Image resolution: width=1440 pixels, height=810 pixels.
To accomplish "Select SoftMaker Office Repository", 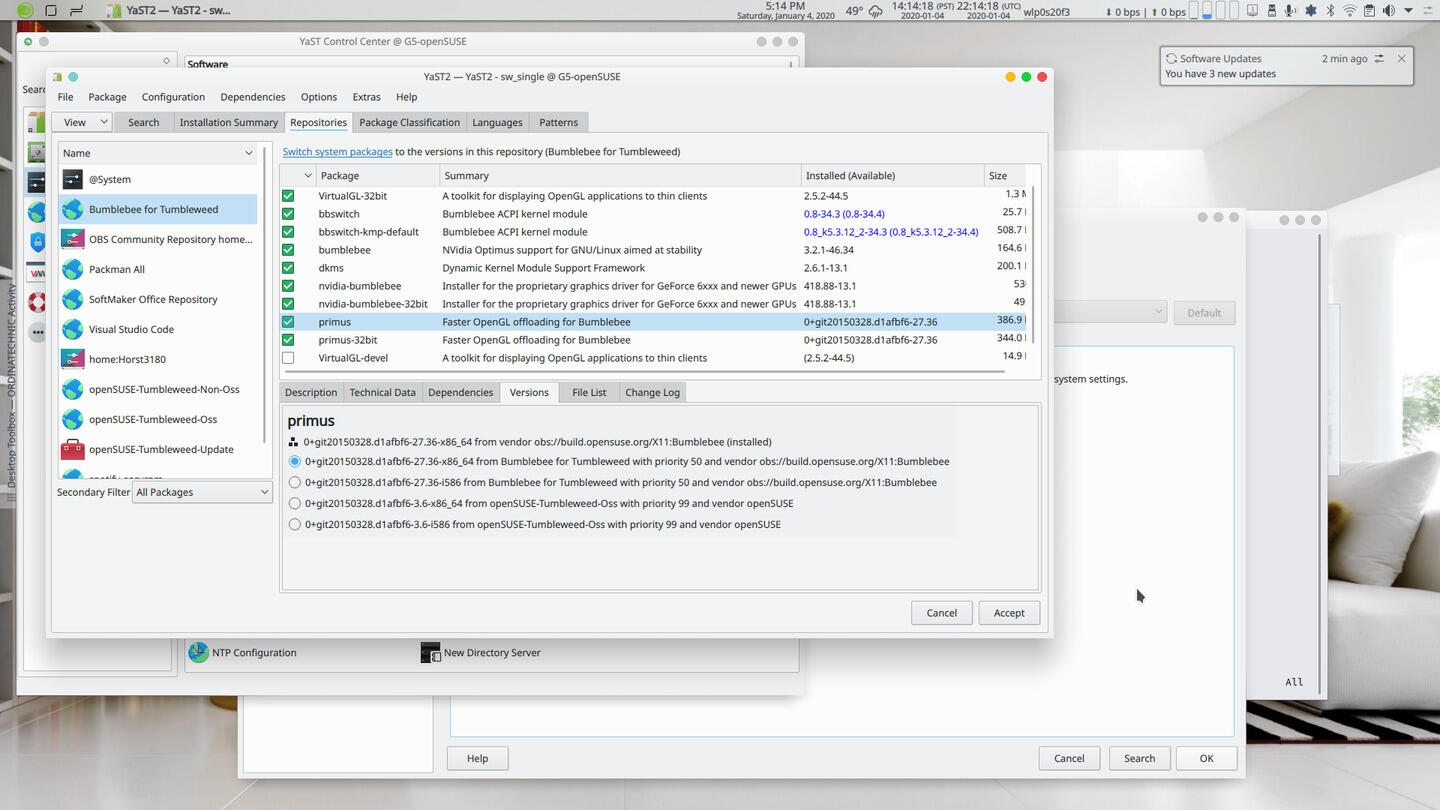I will (x=158, y=299).
